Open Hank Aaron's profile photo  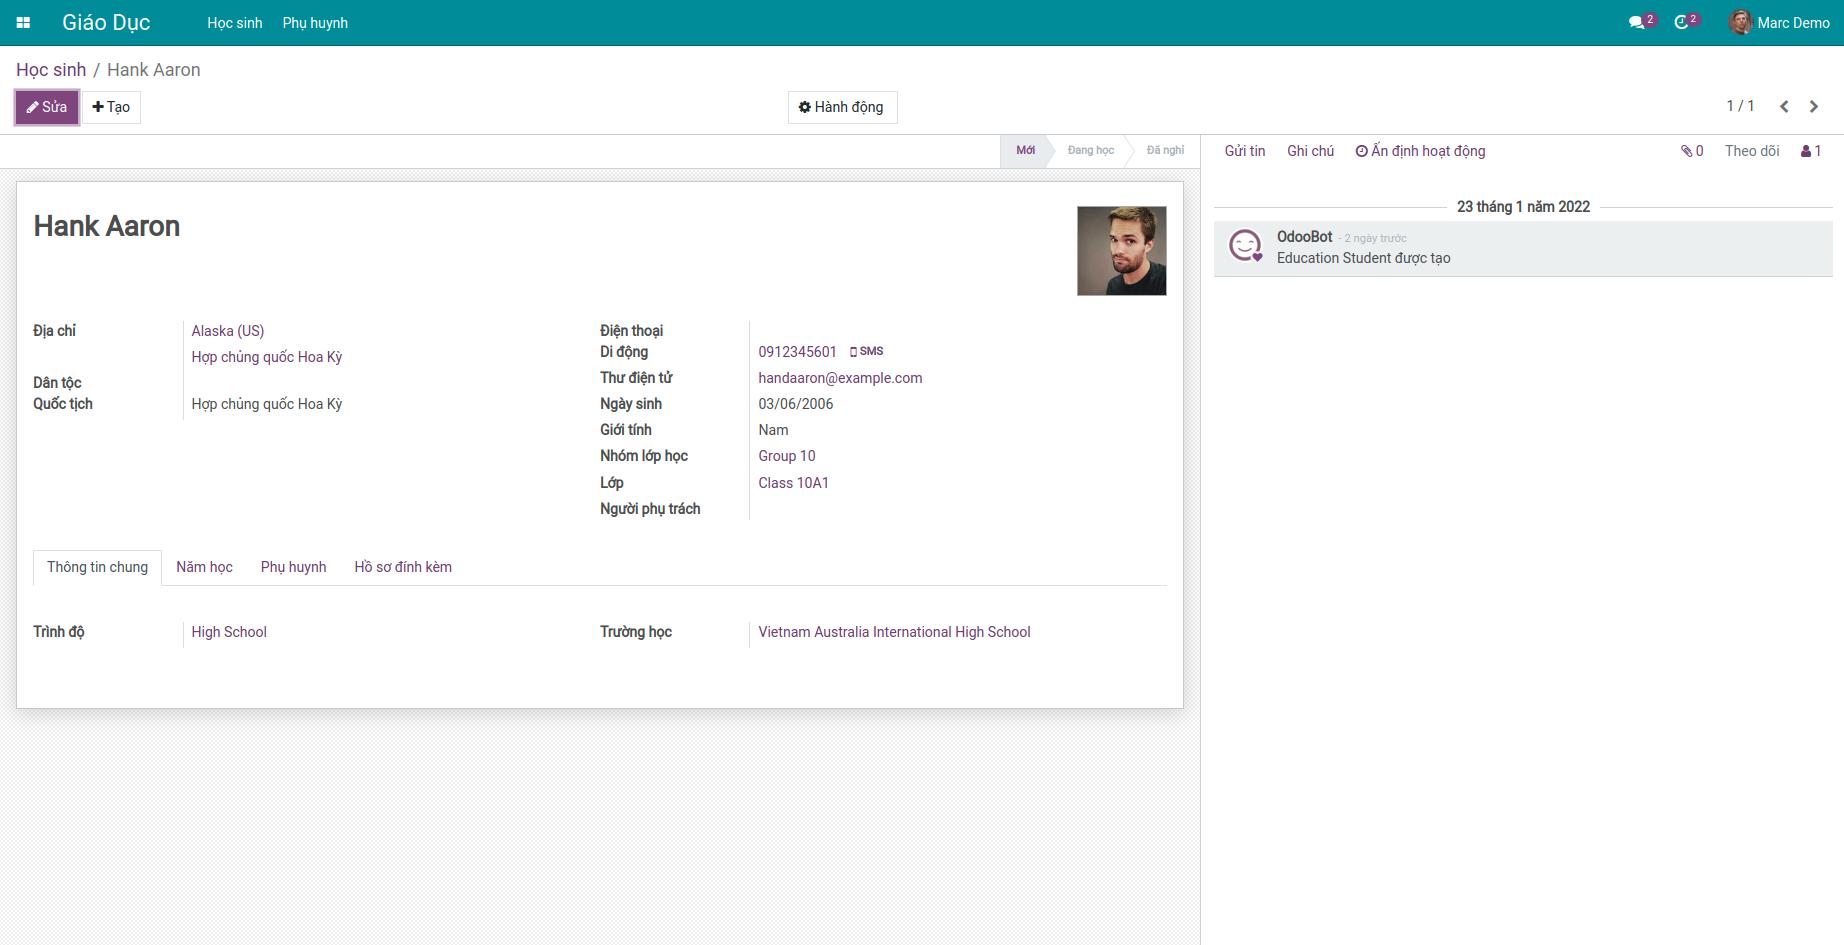click(x=1122, y=251)
